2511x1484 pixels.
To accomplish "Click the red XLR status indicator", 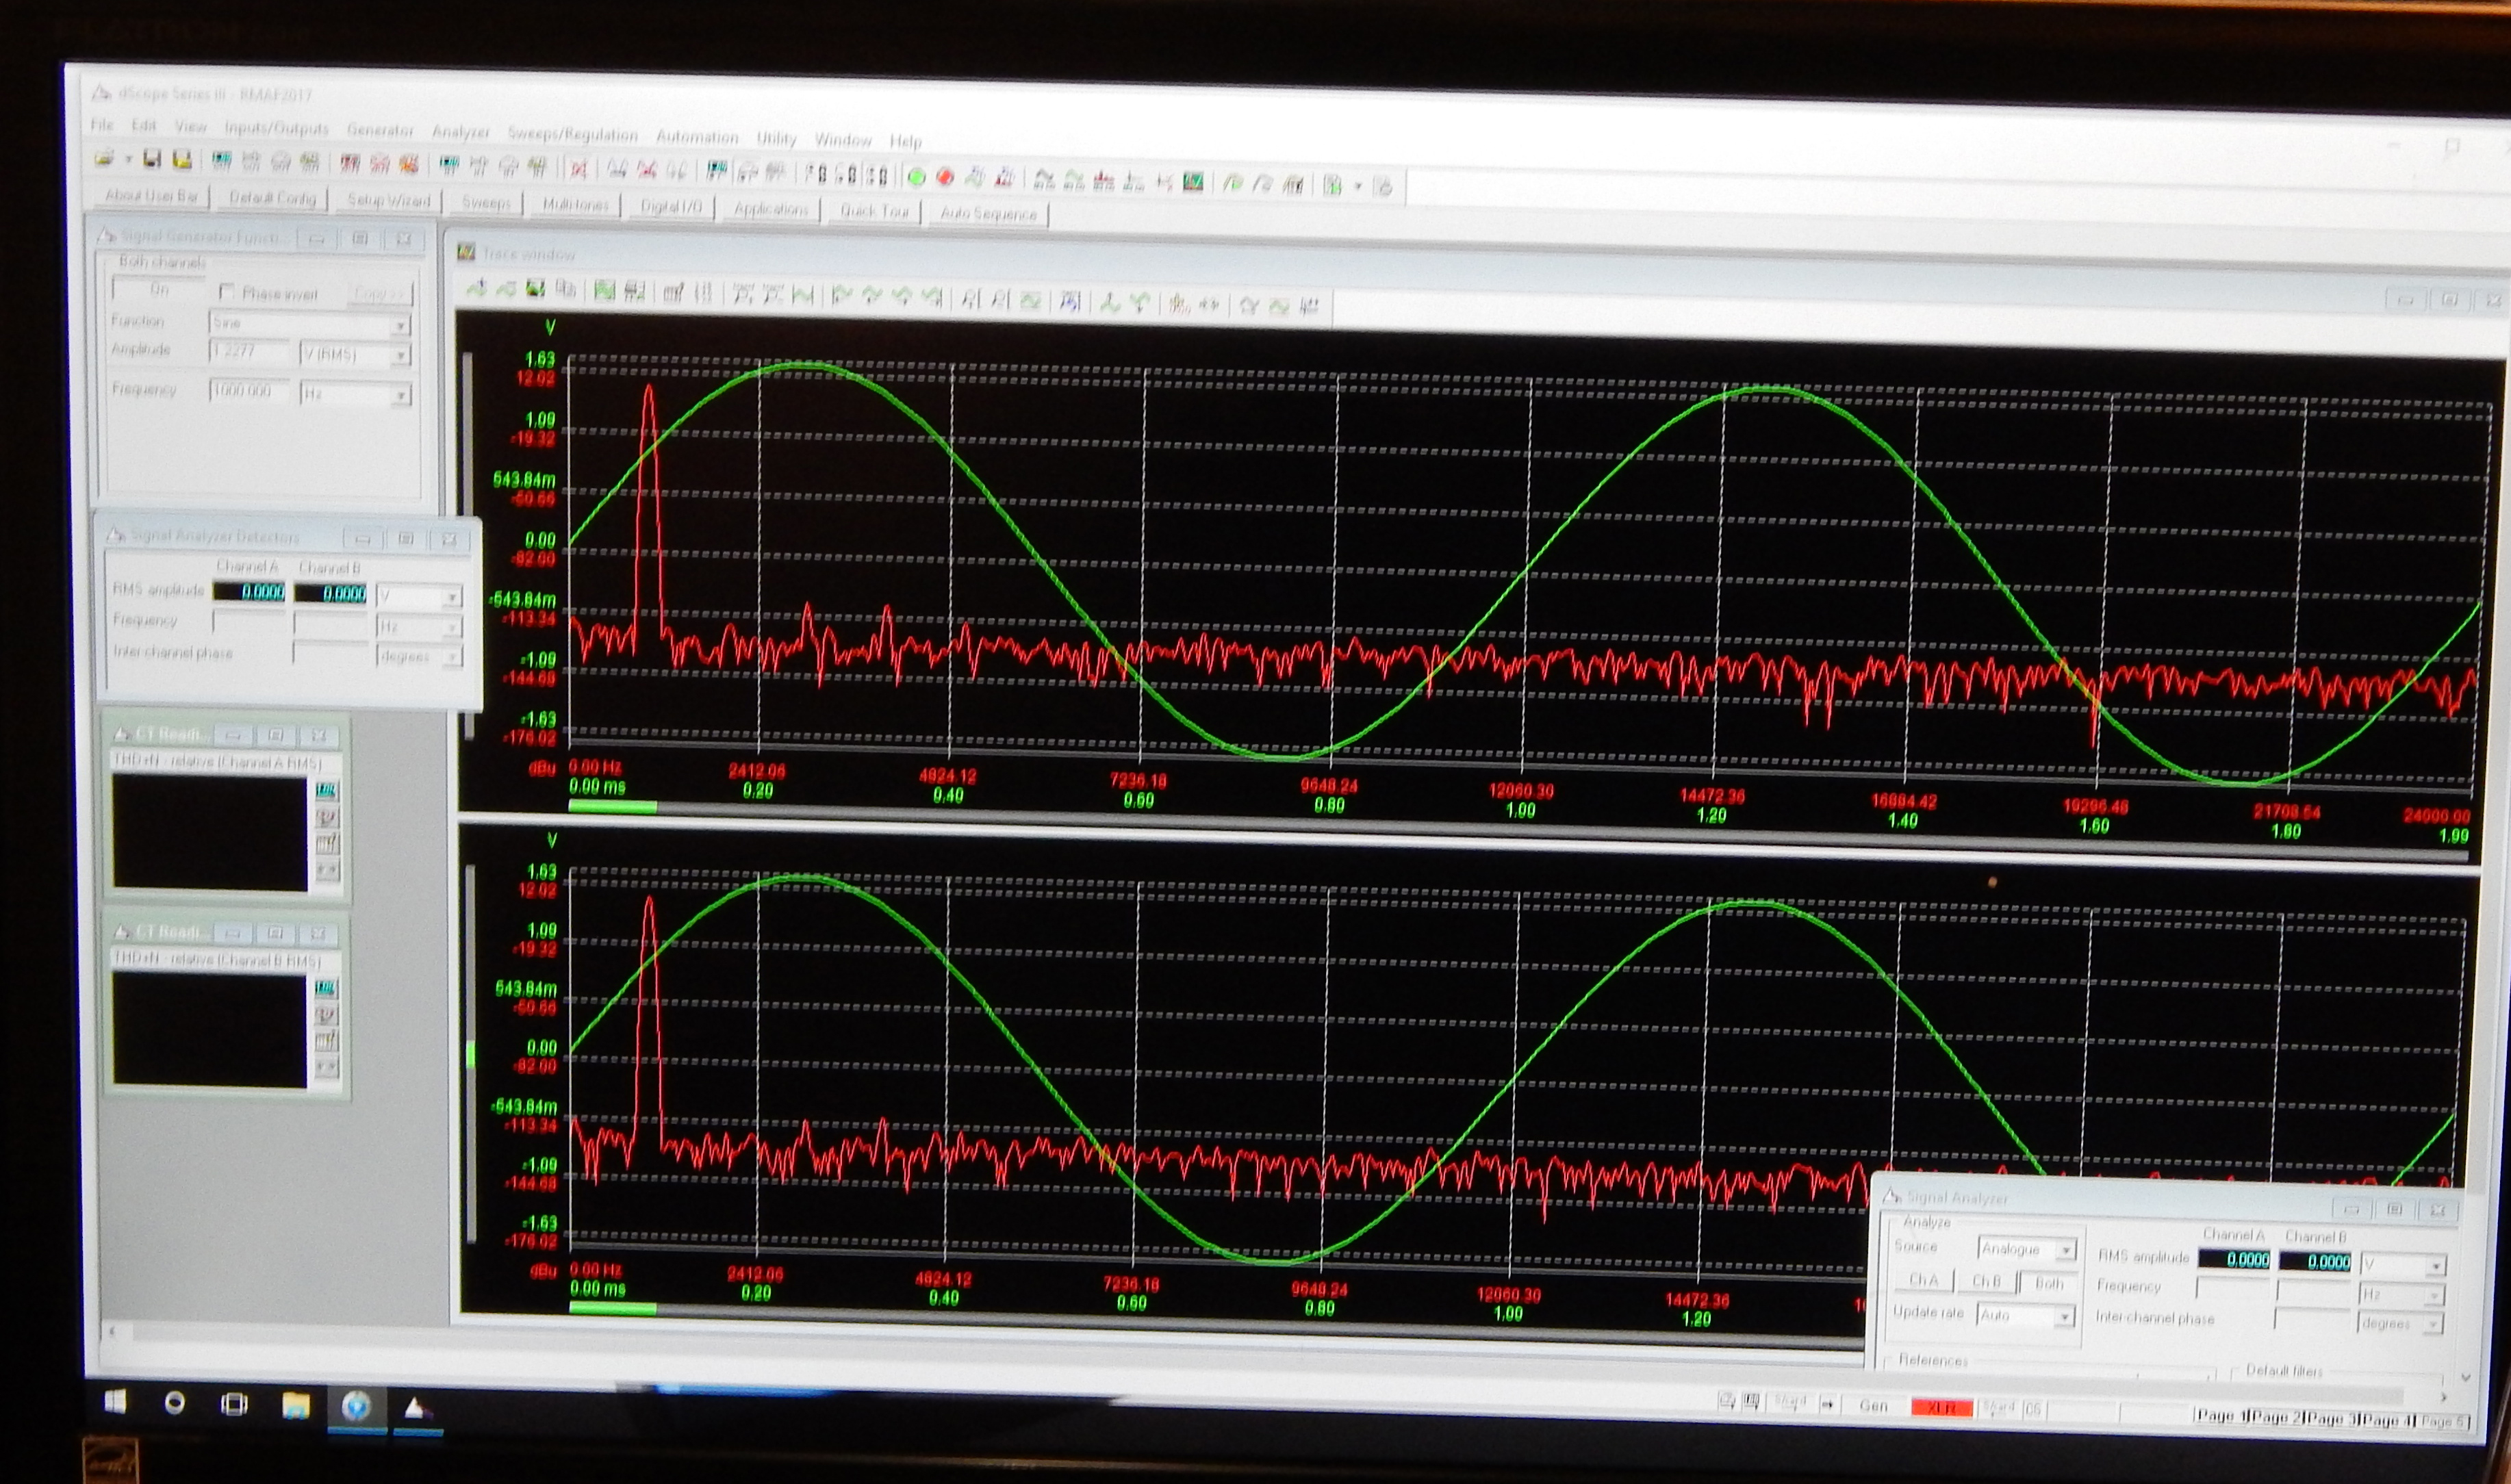I will 1941,1408.
